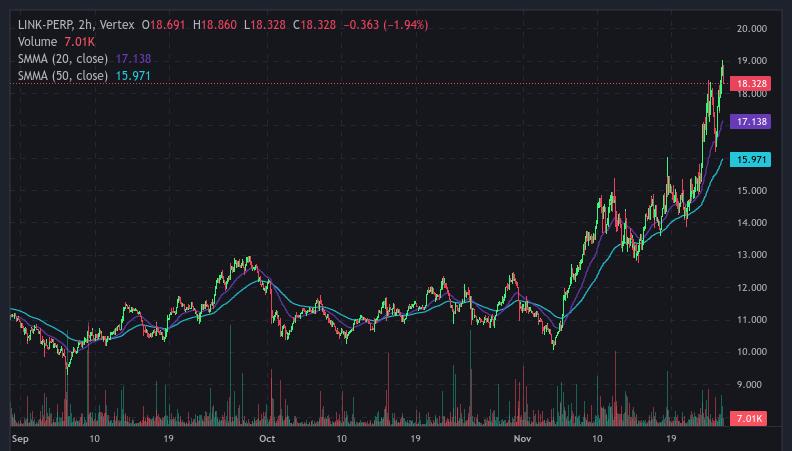
Task: Click the 20.000 price axis label
Action: 752,29
